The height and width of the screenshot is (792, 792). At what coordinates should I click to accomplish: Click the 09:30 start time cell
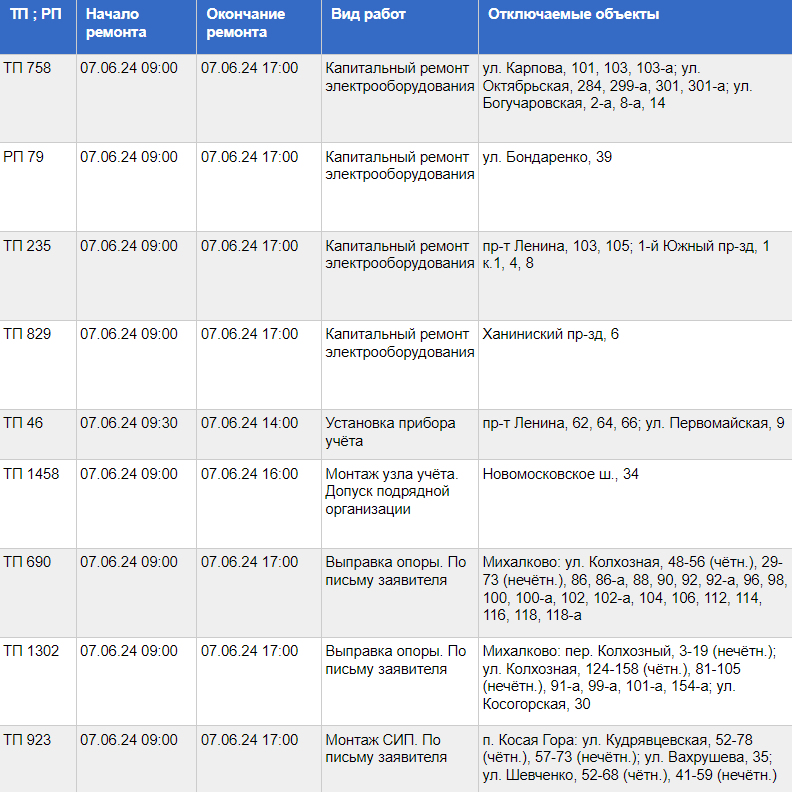point(129,423)
